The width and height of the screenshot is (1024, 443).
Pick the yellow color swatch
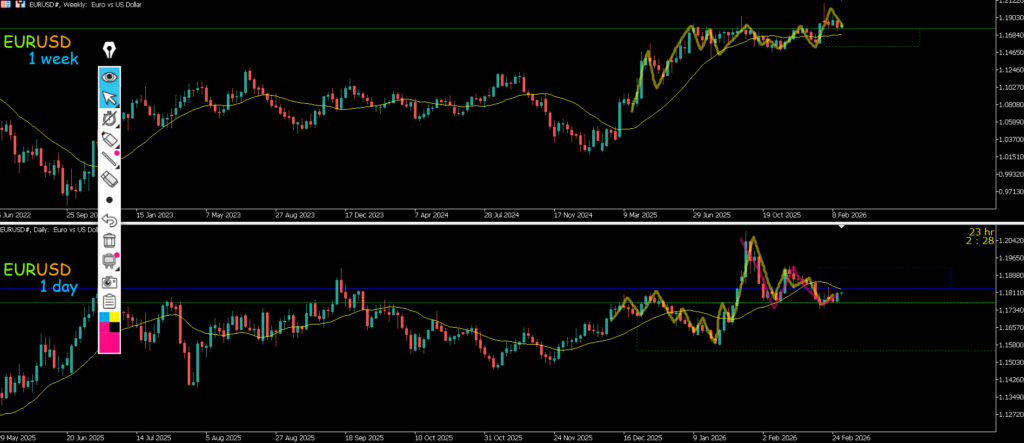115,318
